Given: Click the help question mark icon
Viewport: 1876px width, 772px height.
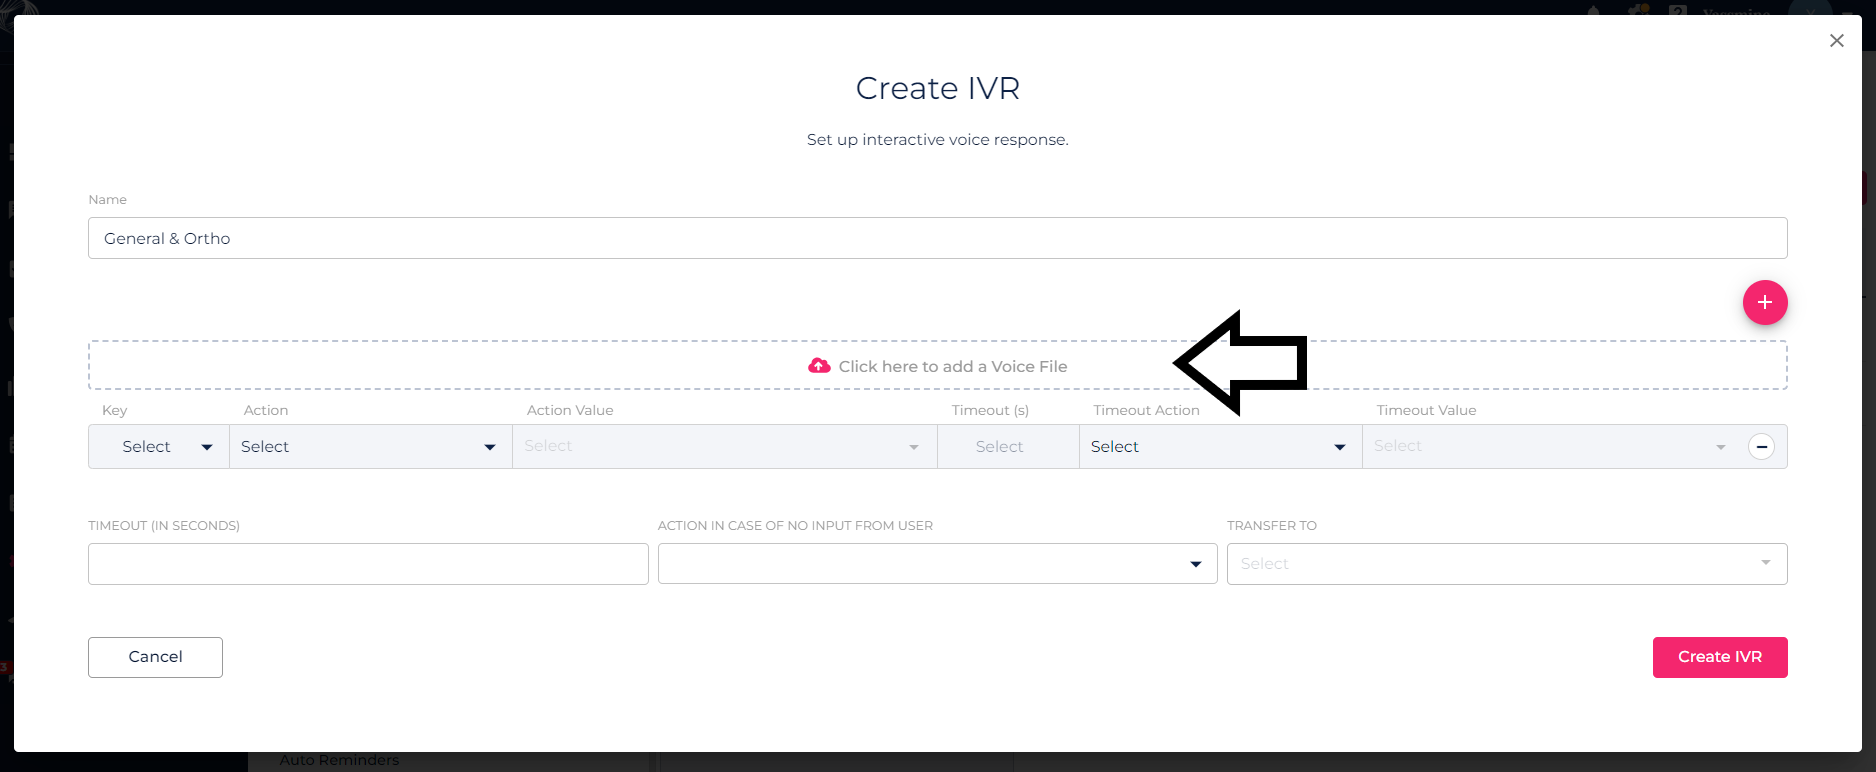Looking at the screenshot, I should point(1677,10).
